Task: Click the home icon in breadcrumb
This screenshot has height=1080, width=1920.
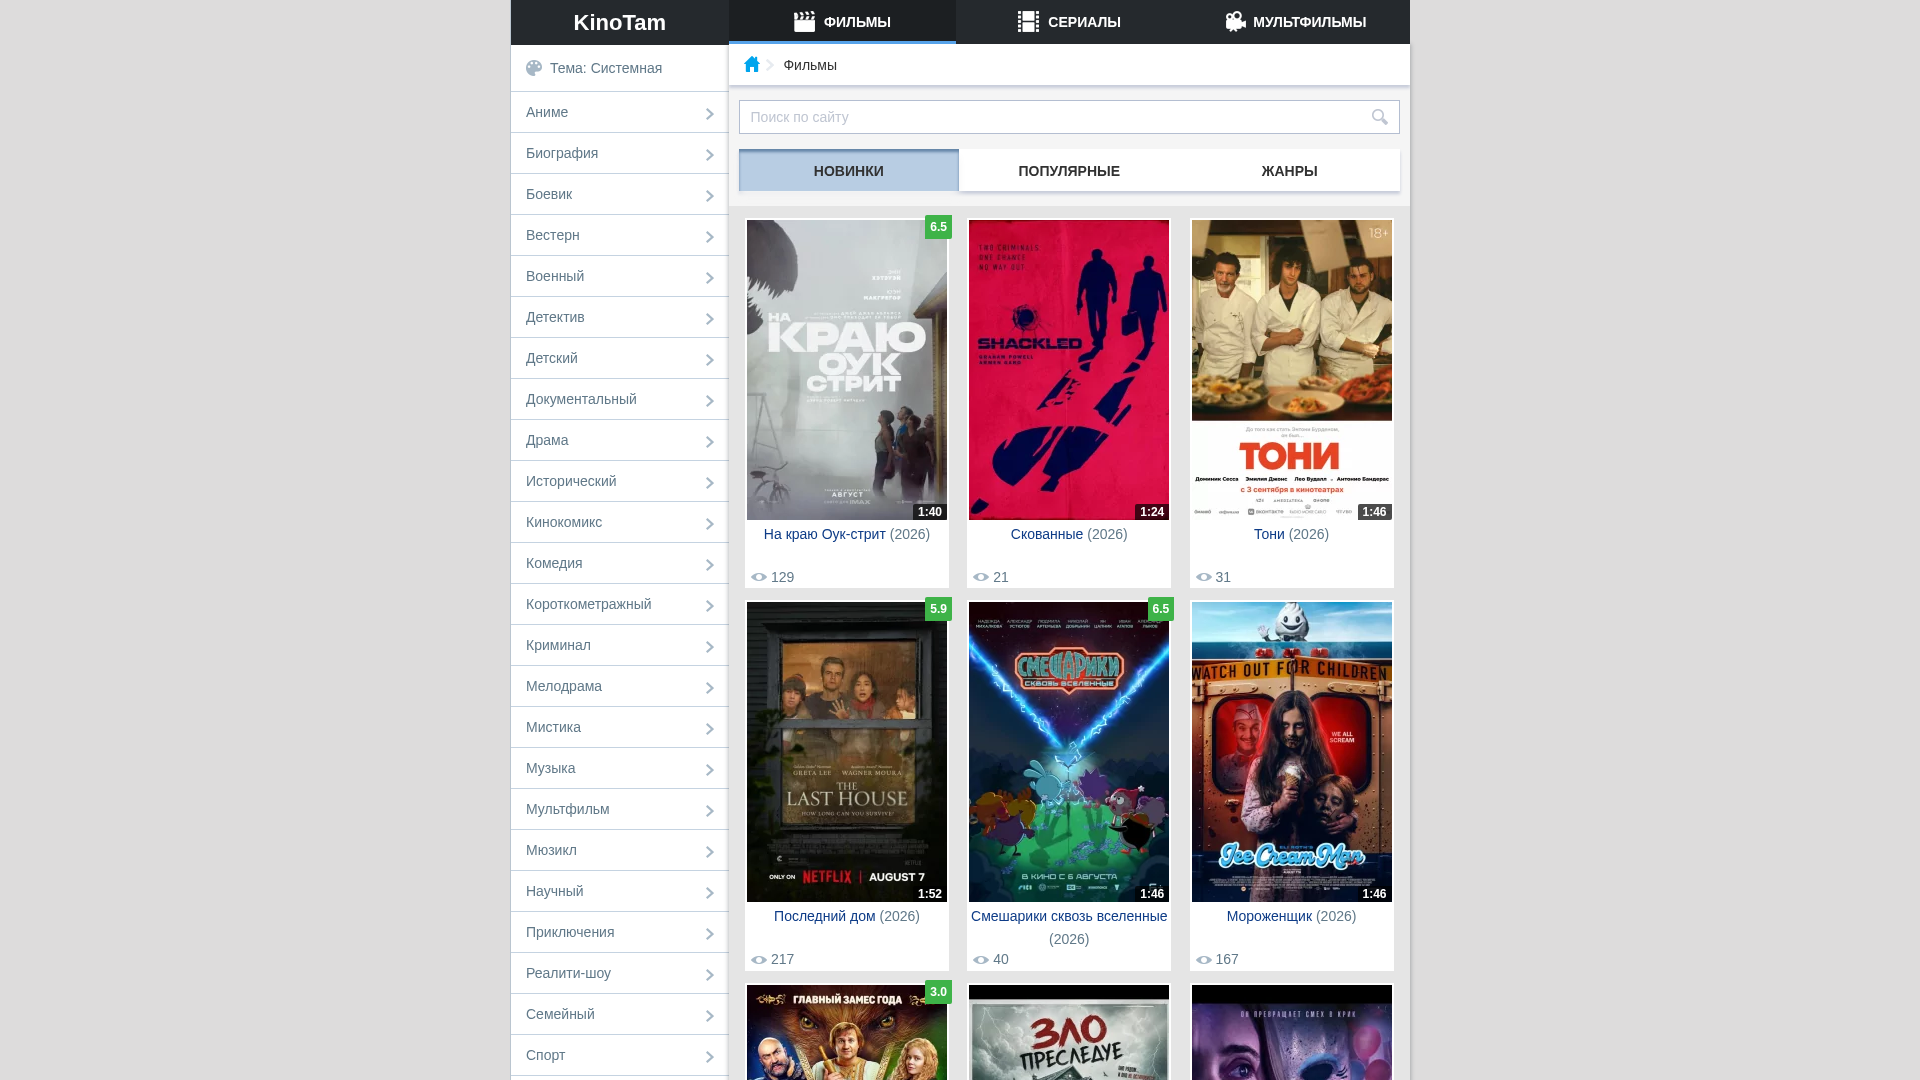Action: pos(752,64)
